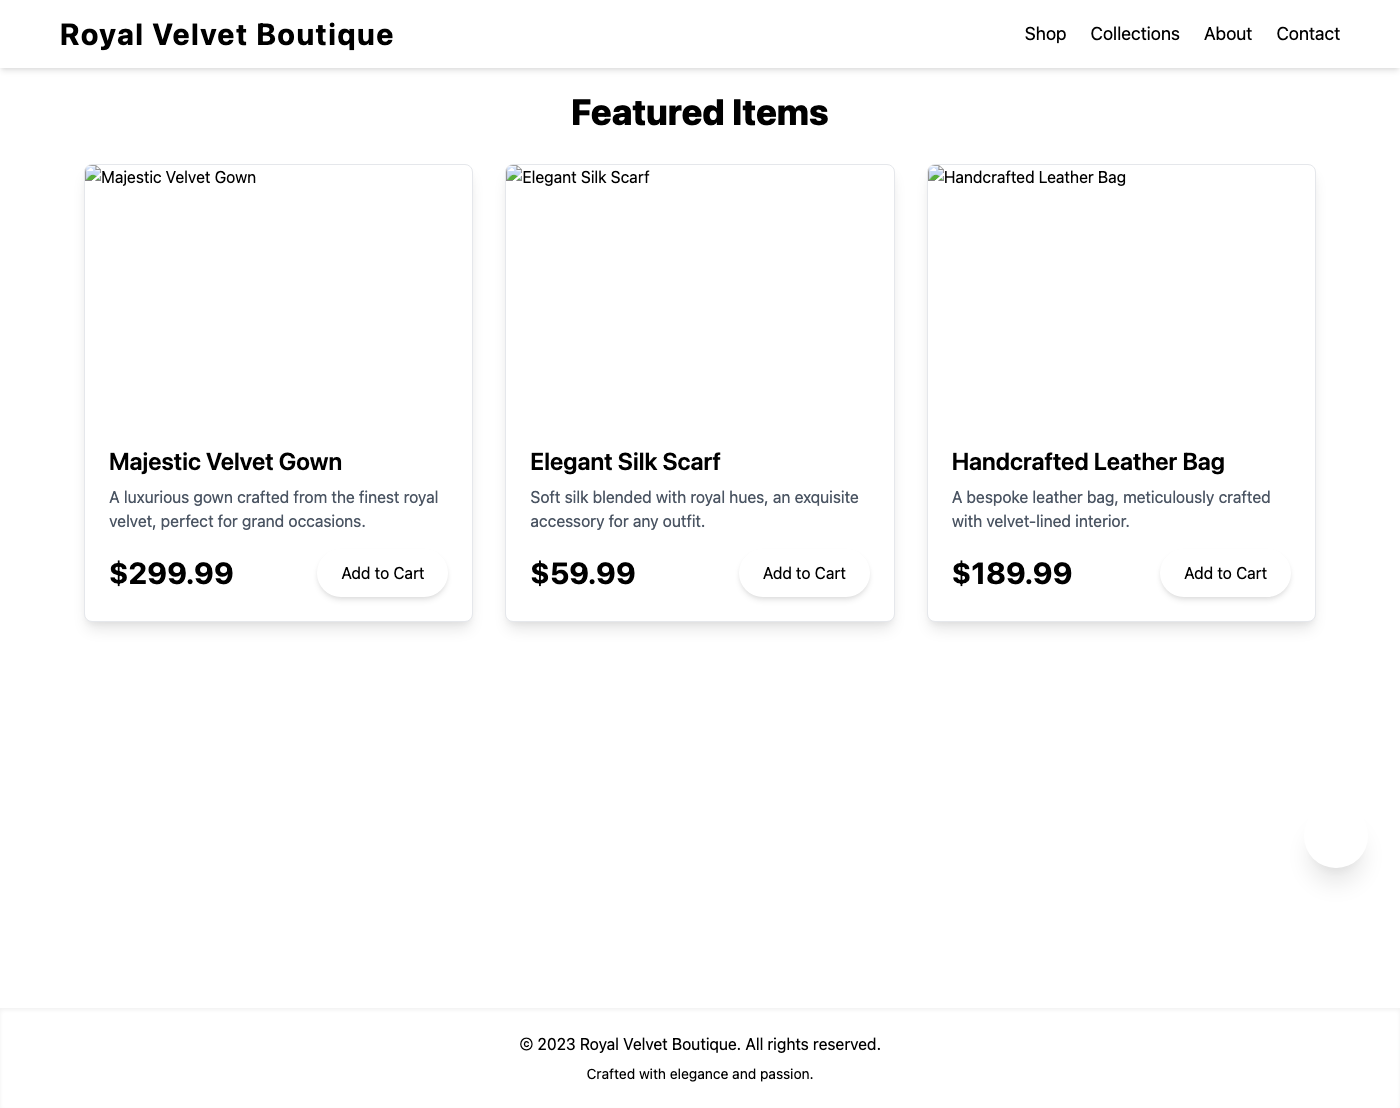Add the Majestic Velvet Gown to cart
The image size is (1400, 1108).
coord(382,573)
